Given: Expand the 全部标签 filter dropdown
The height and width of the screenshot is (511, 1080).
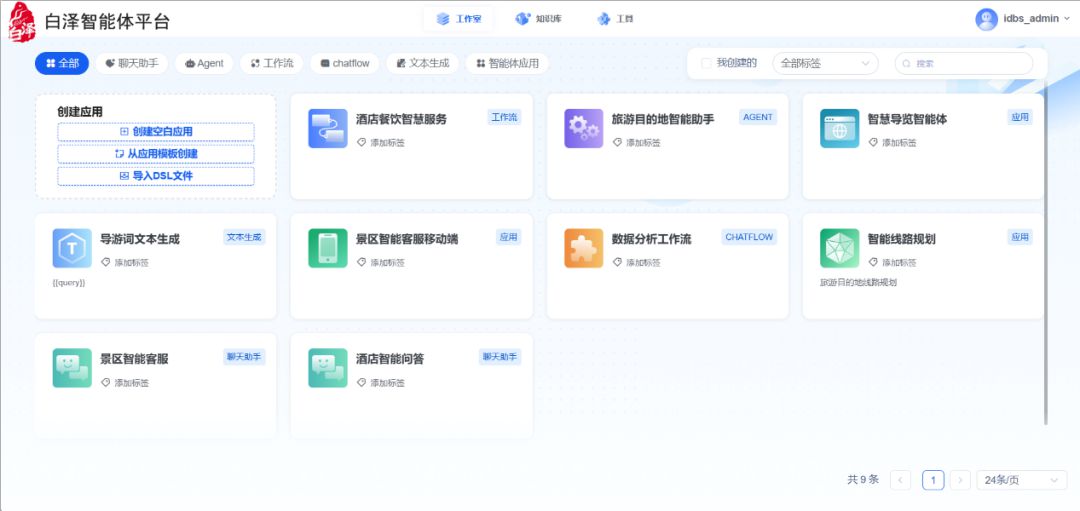Looking at the screenshot, I should coord(825,63).
